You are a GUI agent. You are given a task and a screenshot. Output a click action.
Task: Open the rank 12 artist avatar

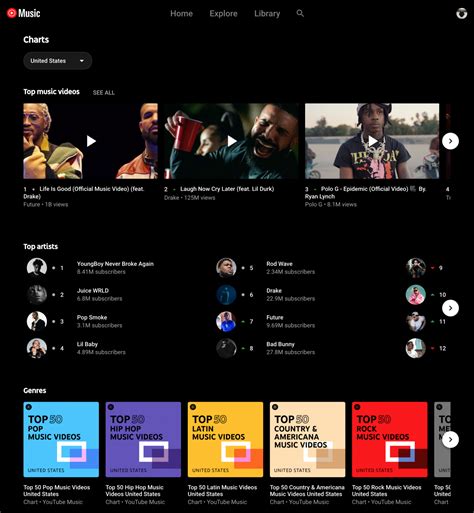(x=416, y=348)
